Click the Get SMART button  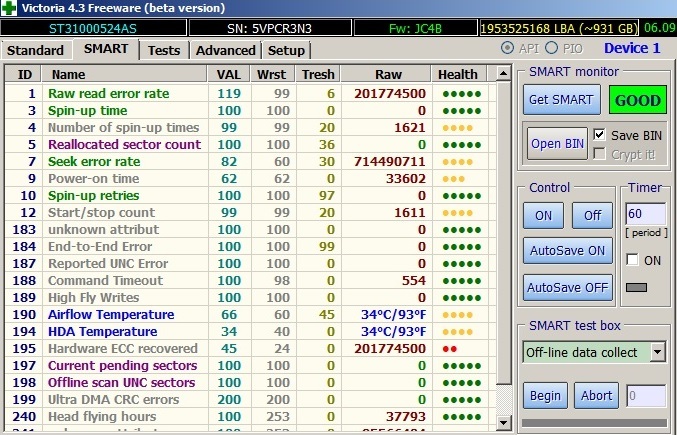coord(561,100)
